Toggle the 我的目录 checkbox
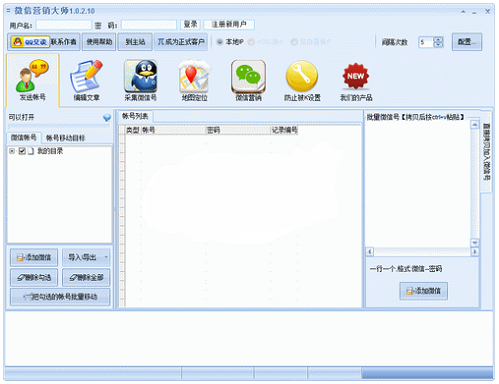The height and width of the screenshot is (384, 499). 22,151
